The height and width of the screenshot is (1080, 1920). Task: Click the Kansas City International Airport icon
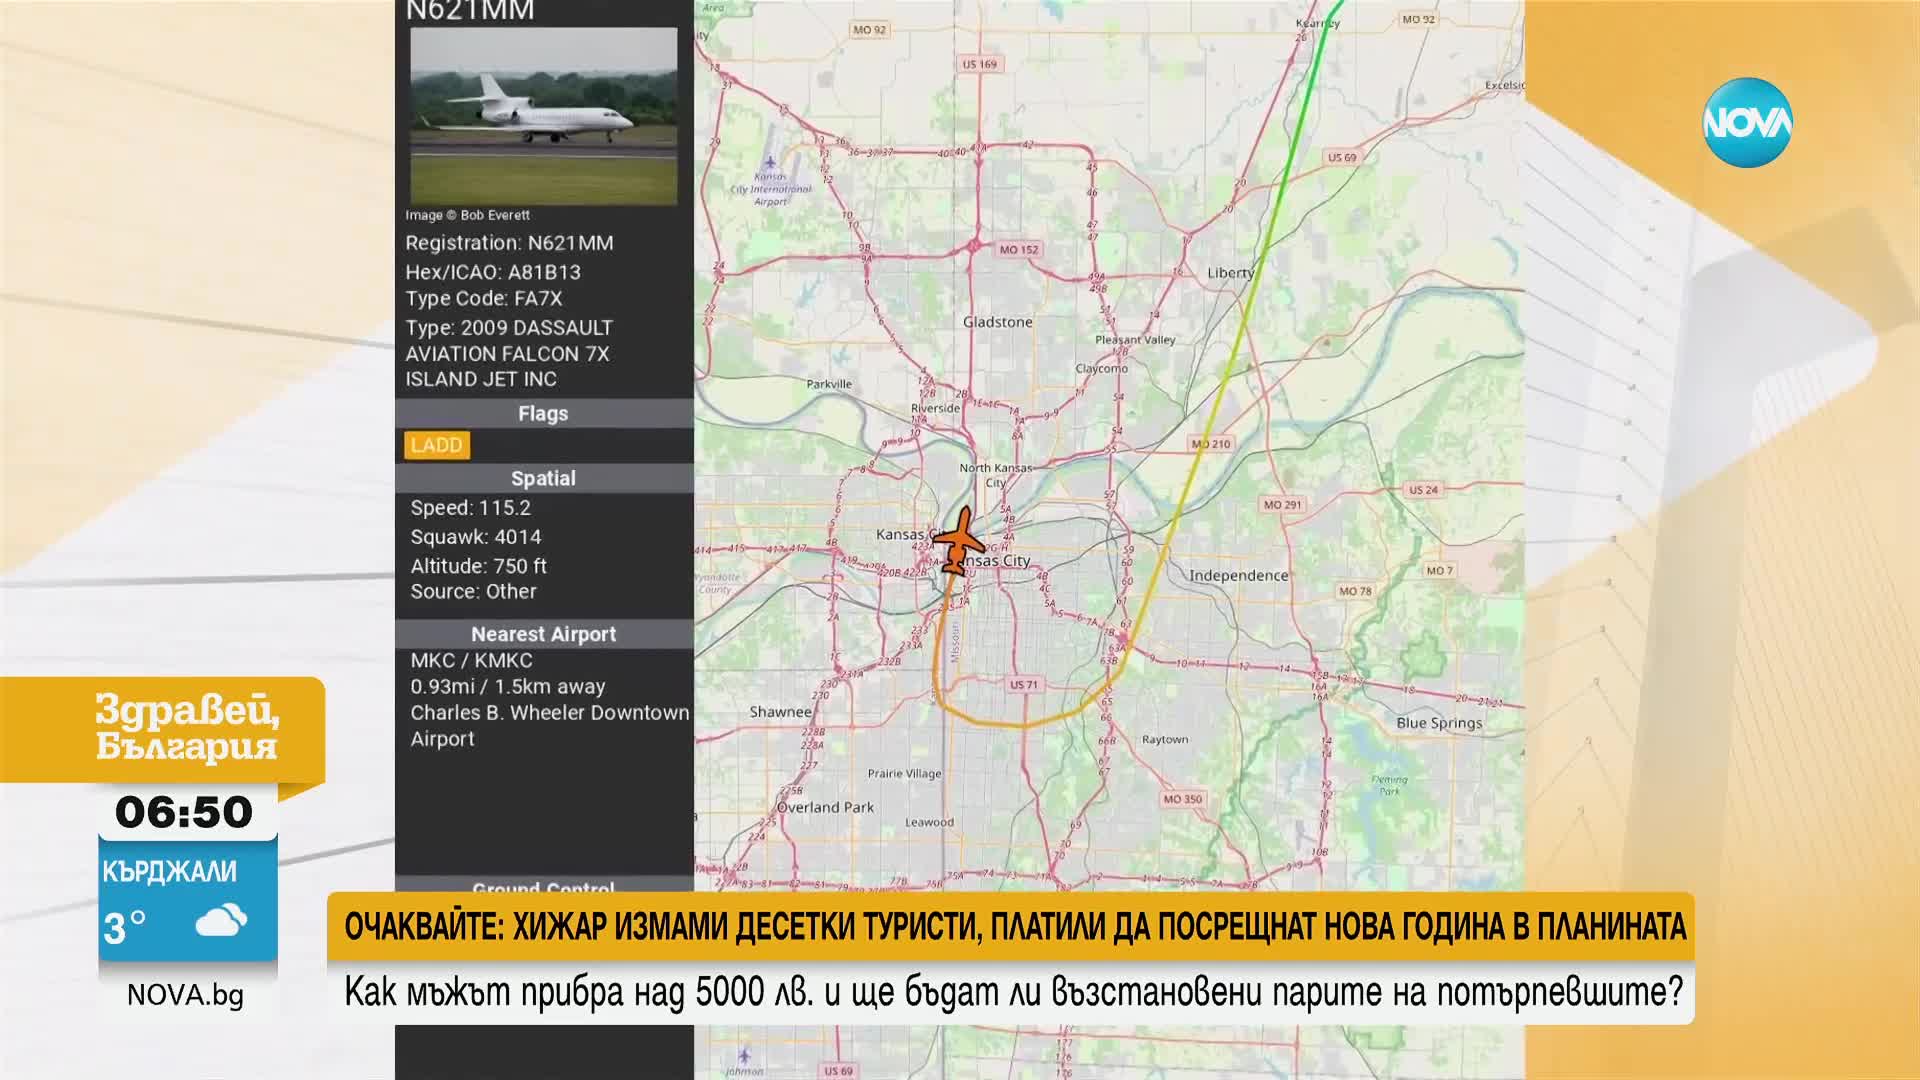tap(770, 163)
